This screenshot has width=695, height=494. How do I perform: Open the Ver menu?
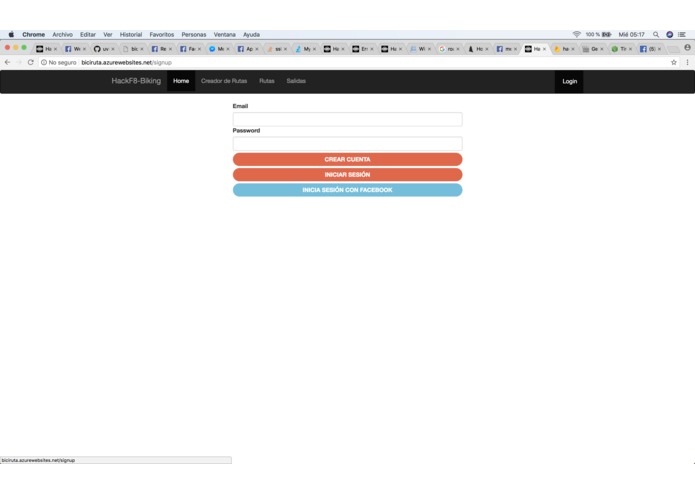pos(108,35)
